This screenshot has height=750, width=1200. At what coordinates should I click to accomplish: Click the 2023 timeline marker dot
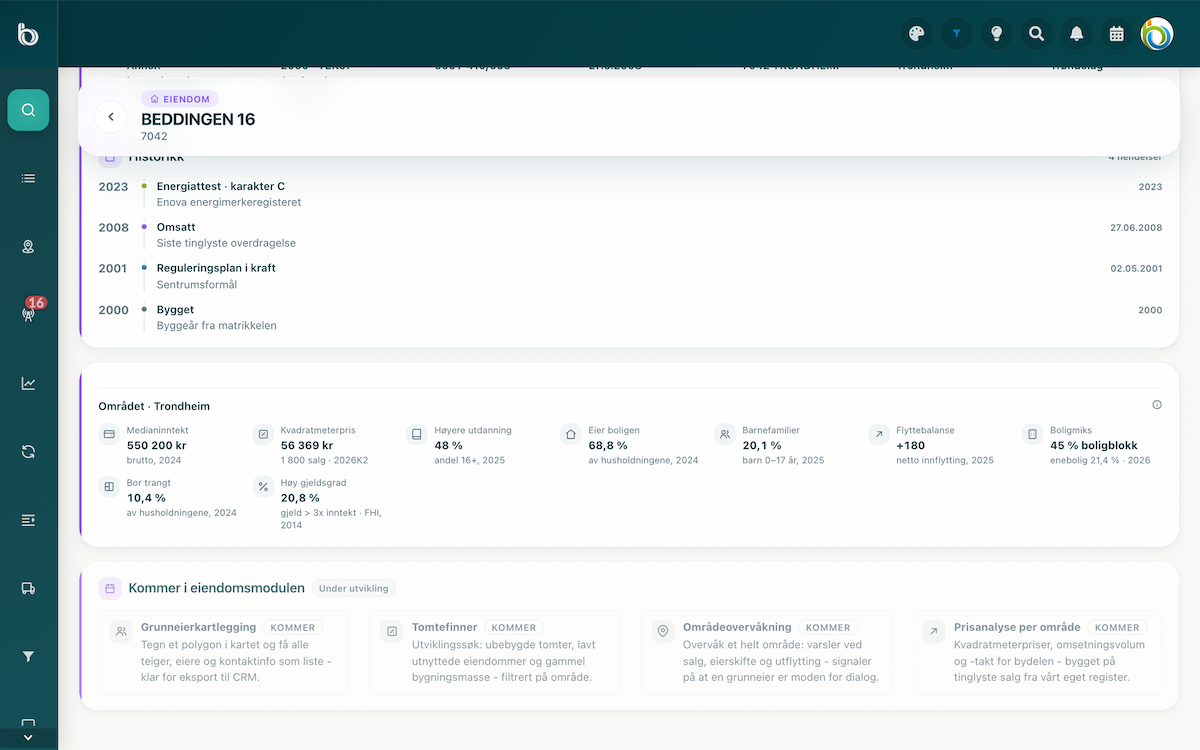144,186
